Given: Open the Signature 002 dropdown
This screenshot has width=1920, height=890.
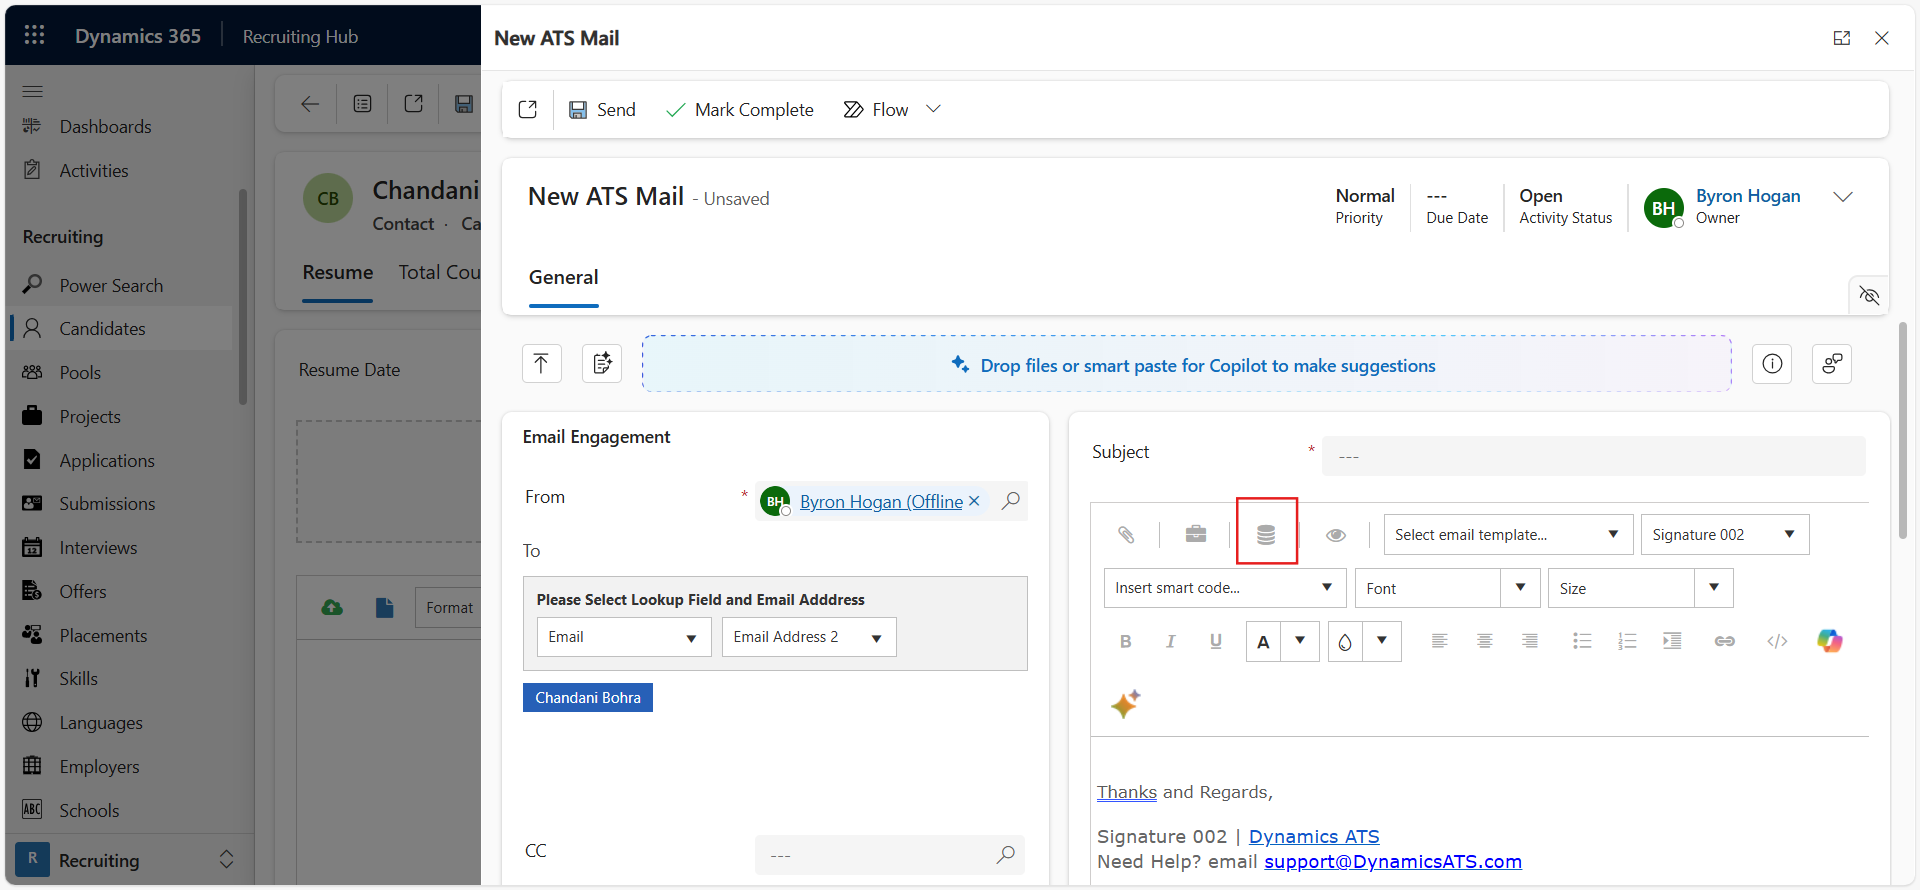Looking at the screenshot, I should pos(1725,535).
